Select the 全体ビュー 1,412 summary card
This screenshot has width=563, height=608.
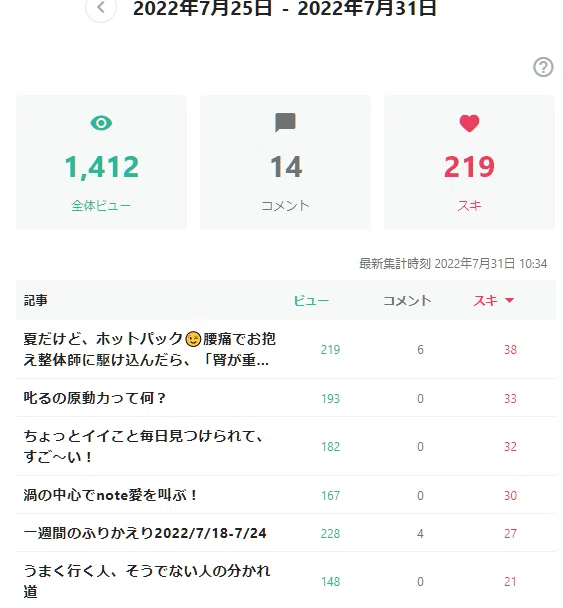[x=101, y=162]
